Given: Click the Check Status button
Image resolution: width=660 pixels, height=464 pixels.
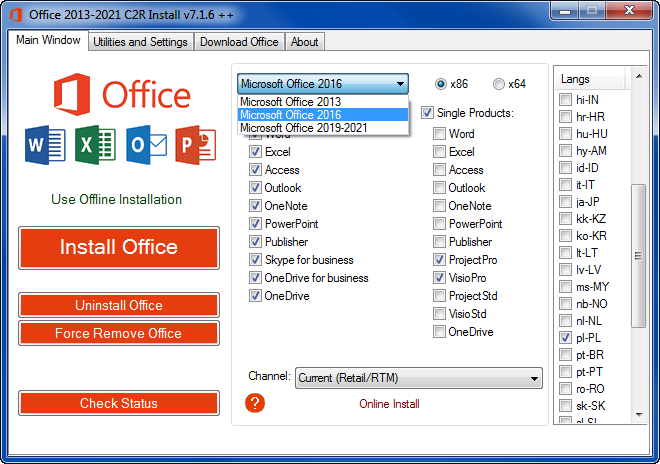Looking at the screenshot, I should tap(119, 403).
